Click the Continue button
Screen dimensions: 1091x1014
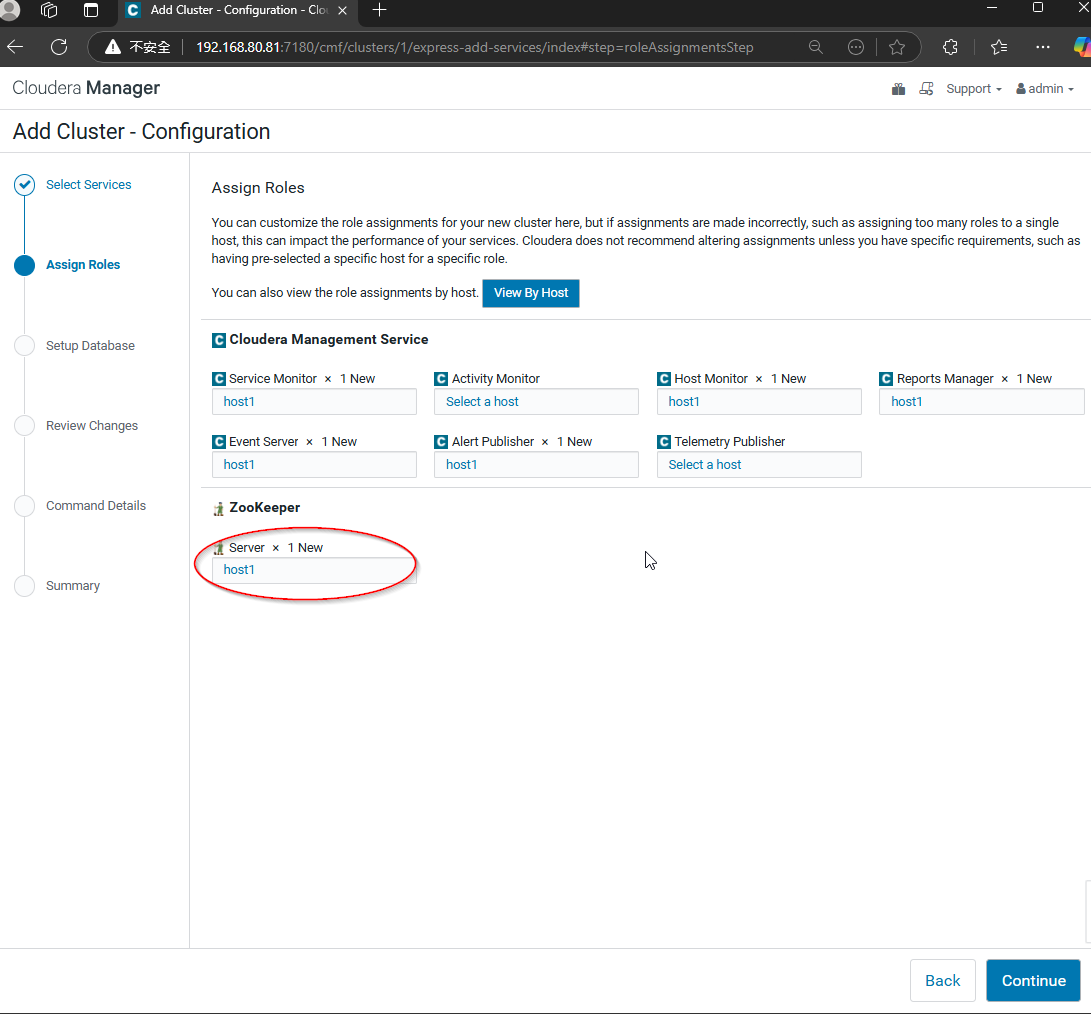[x=1033, y=980]
